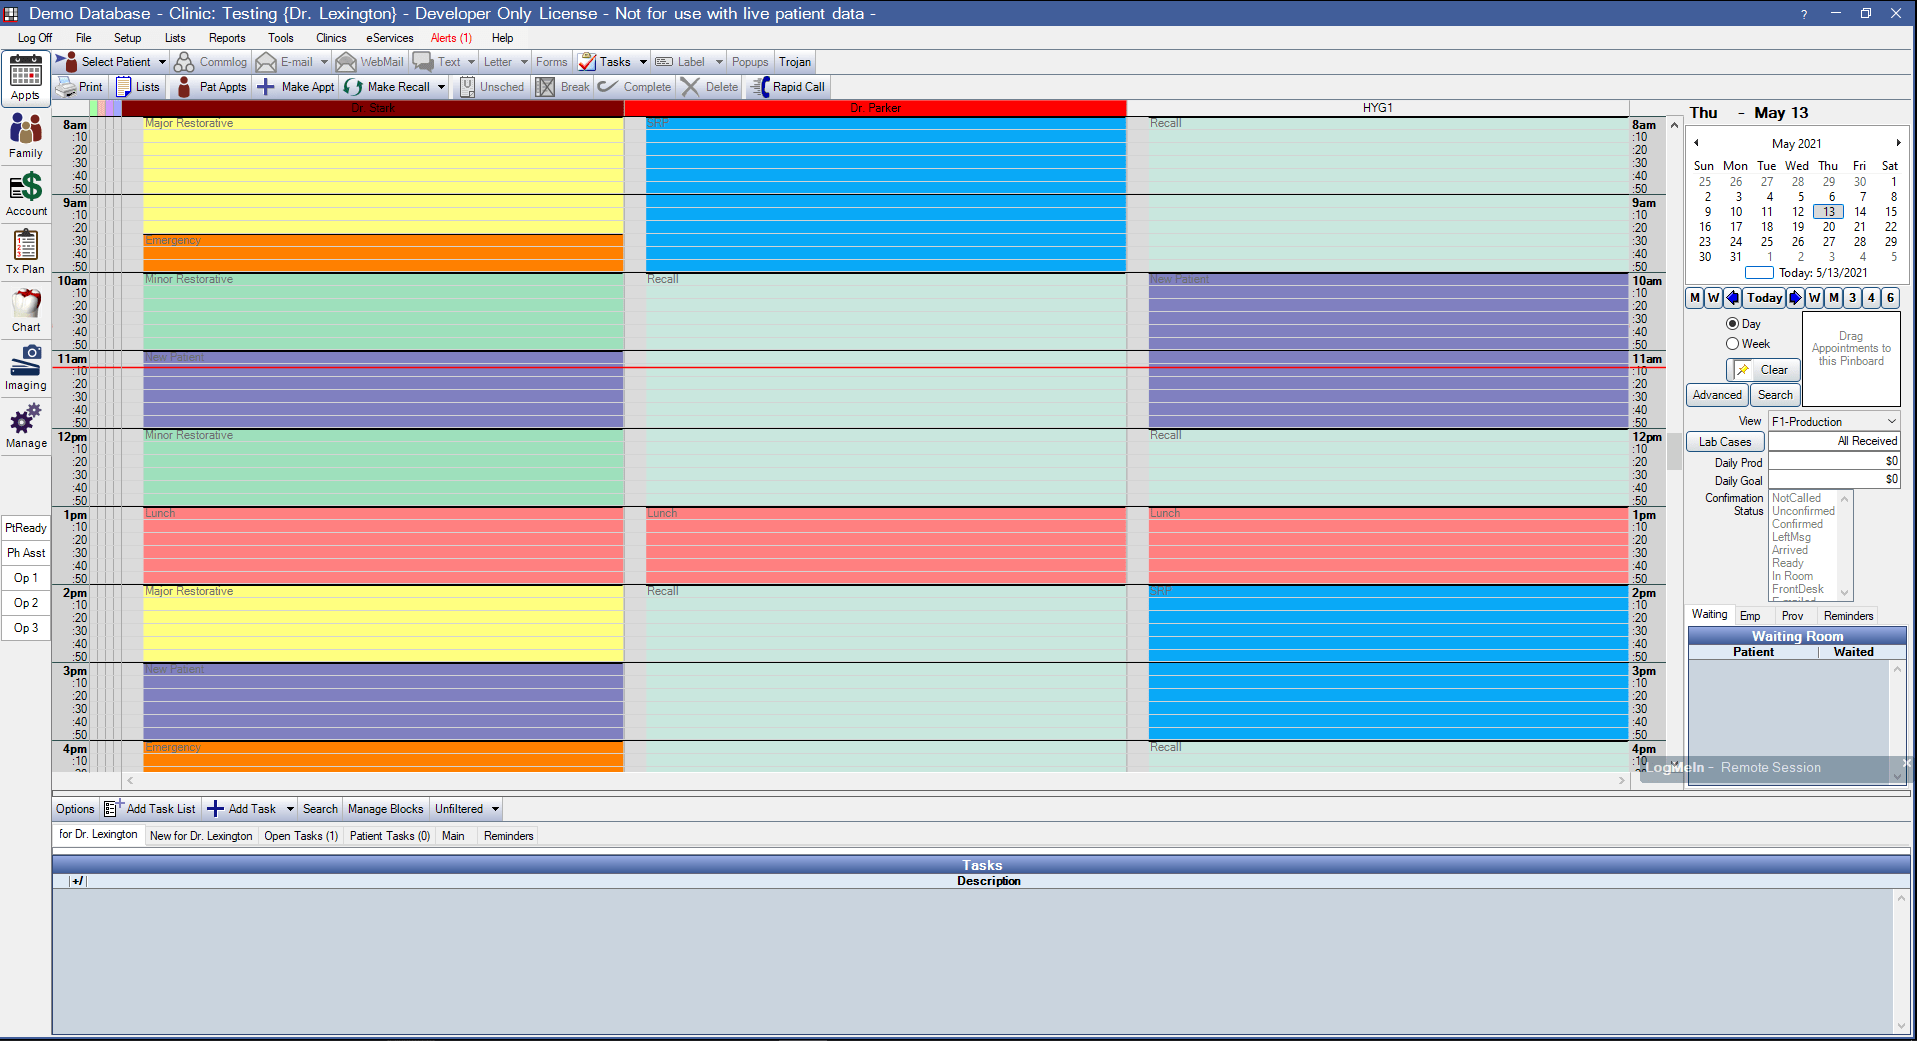Image resolution: width=1917 pixels, height=1041 pixels.
Task: Click the Lab Cases button
Action: click(x=1724, y=441)
